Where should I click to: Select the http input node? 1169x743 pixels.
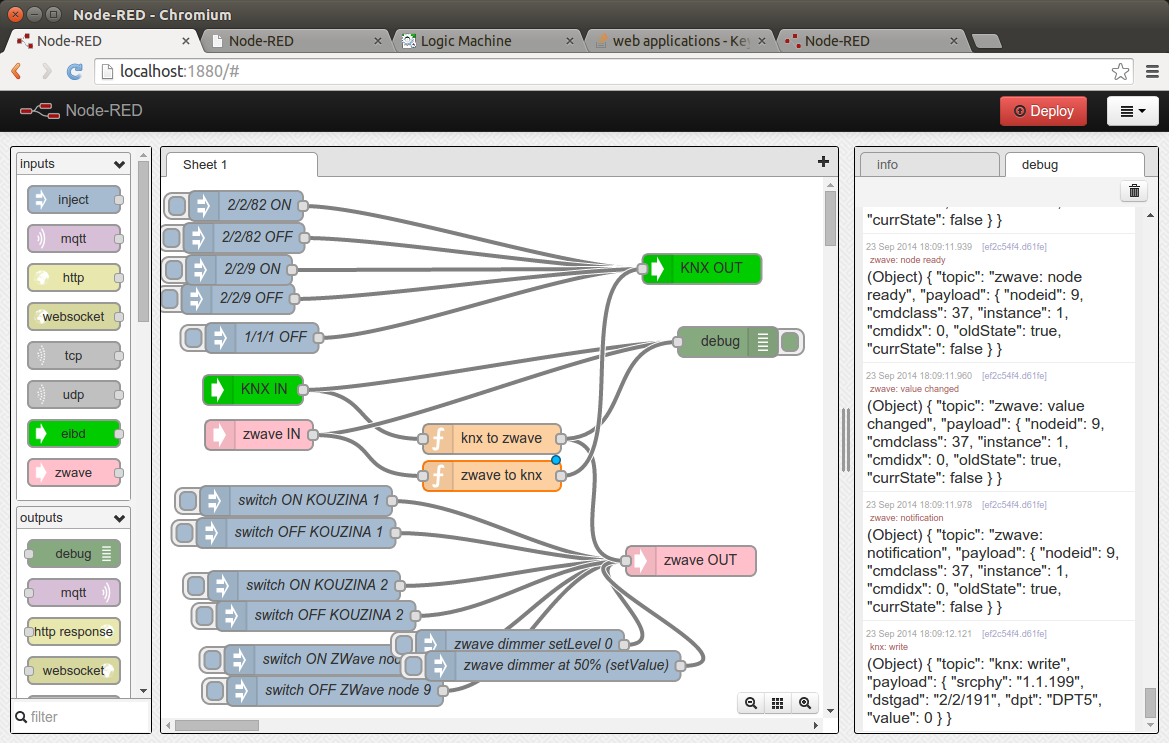pos(74,277)
